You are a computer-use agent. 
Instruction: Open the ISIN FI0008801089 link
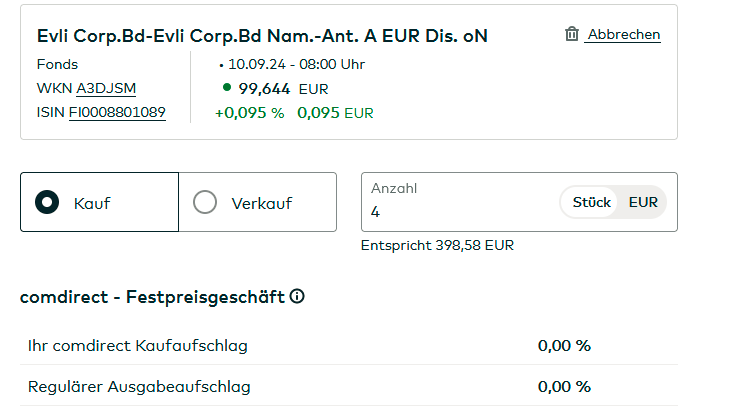pos(117,113)
